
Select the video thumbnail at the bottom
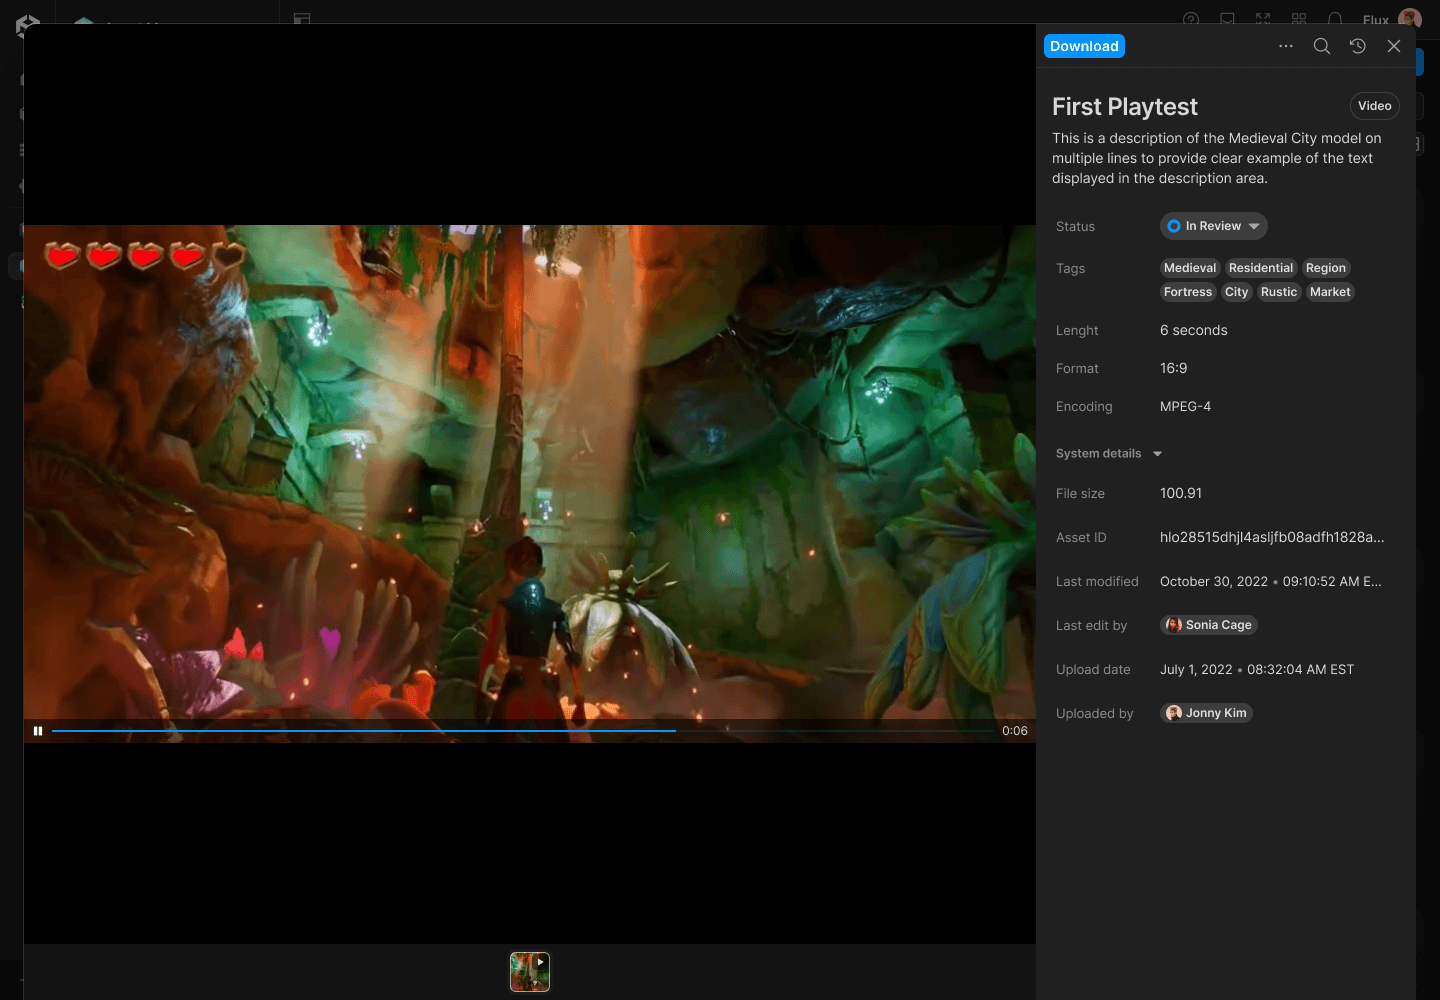[529, 971]
